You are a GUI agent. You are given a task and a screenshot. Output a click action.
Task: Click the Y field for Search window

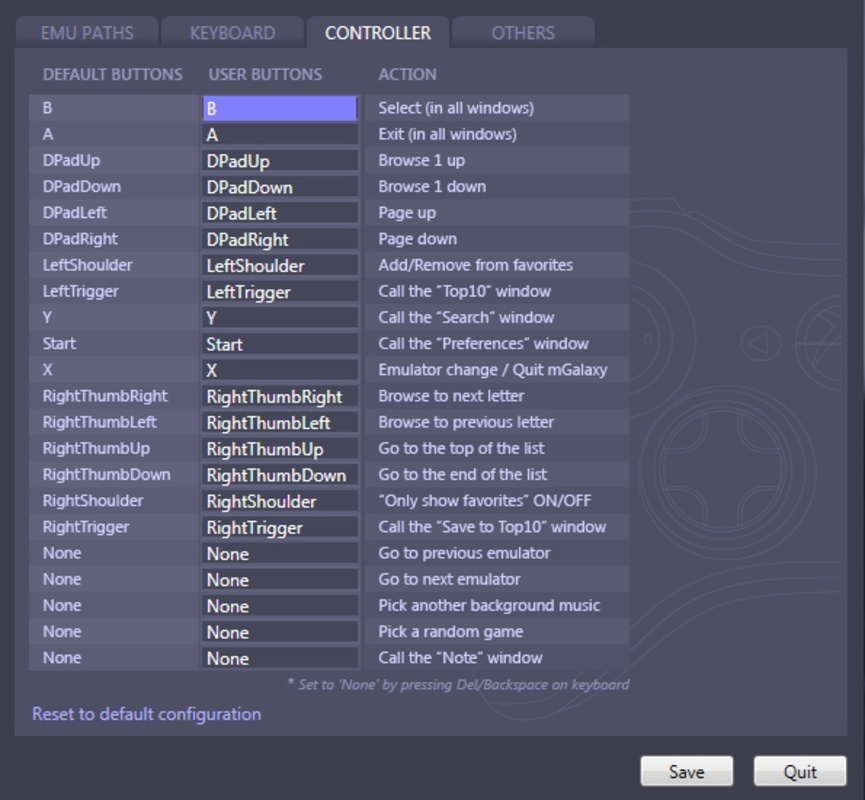tap(280, 317)
